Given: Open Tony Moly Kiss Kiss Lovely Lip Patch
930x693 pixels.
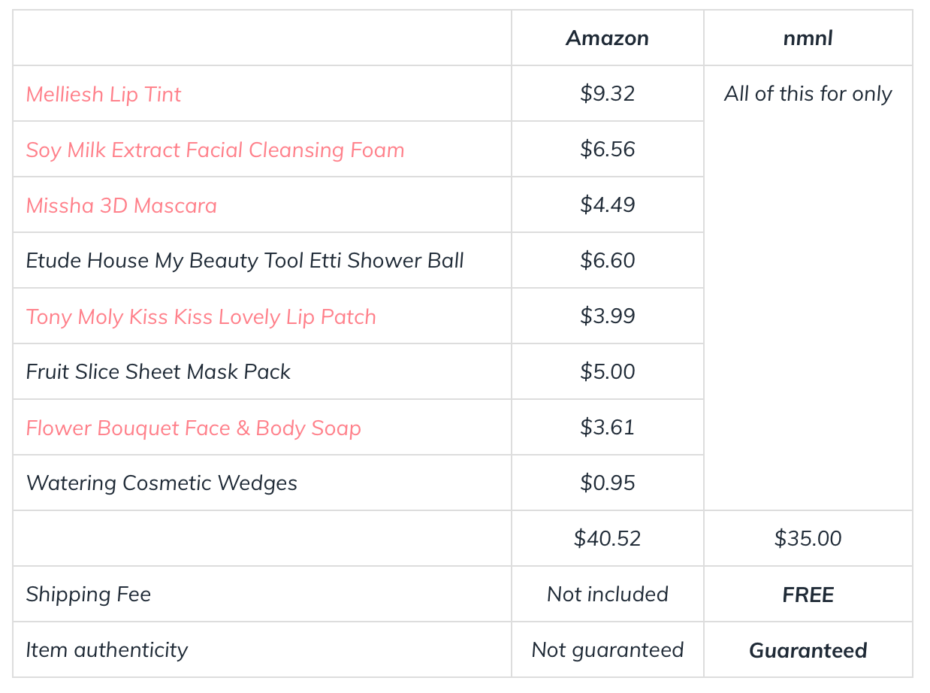Looking at the screenshot, I should click(x=200, y=317).
